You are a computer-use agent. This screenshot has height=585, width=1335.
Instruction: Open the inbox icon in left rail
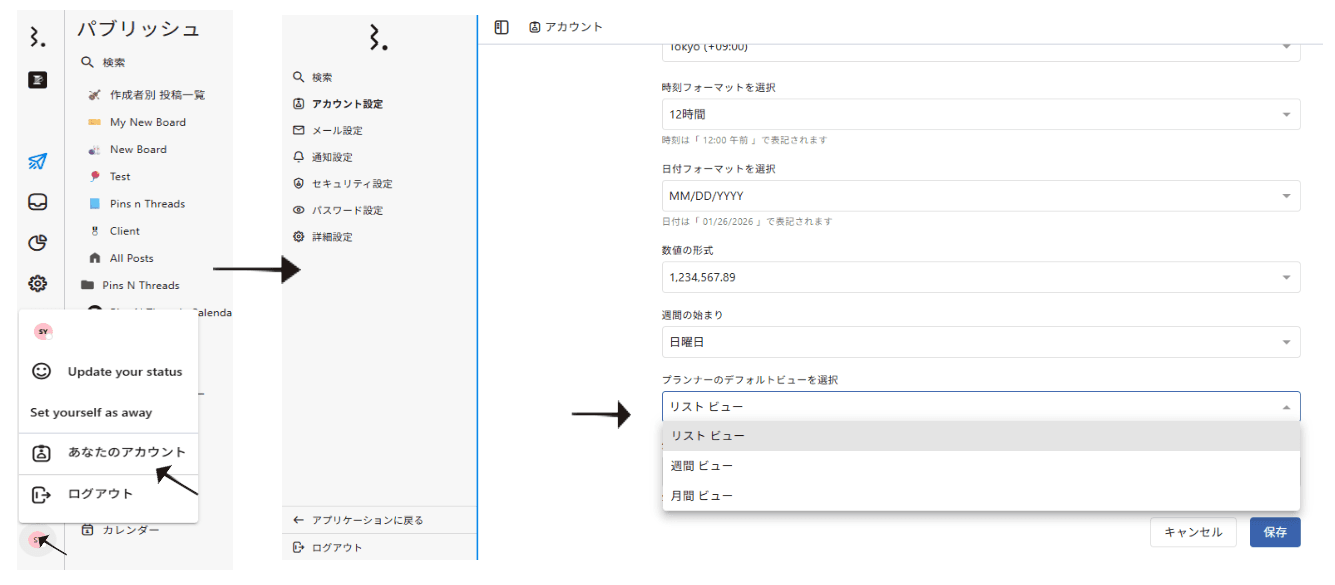(37, 202)
